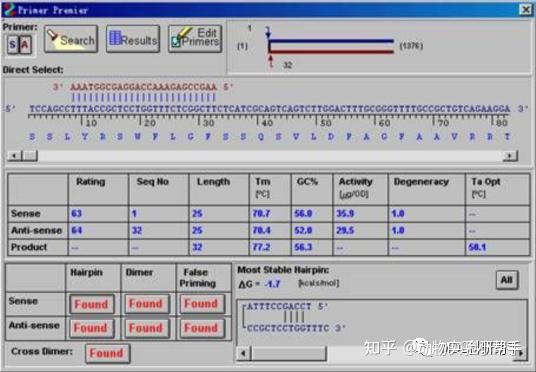Select the Sense primer S toggle
536x372 pixels.
pos(13,44)
